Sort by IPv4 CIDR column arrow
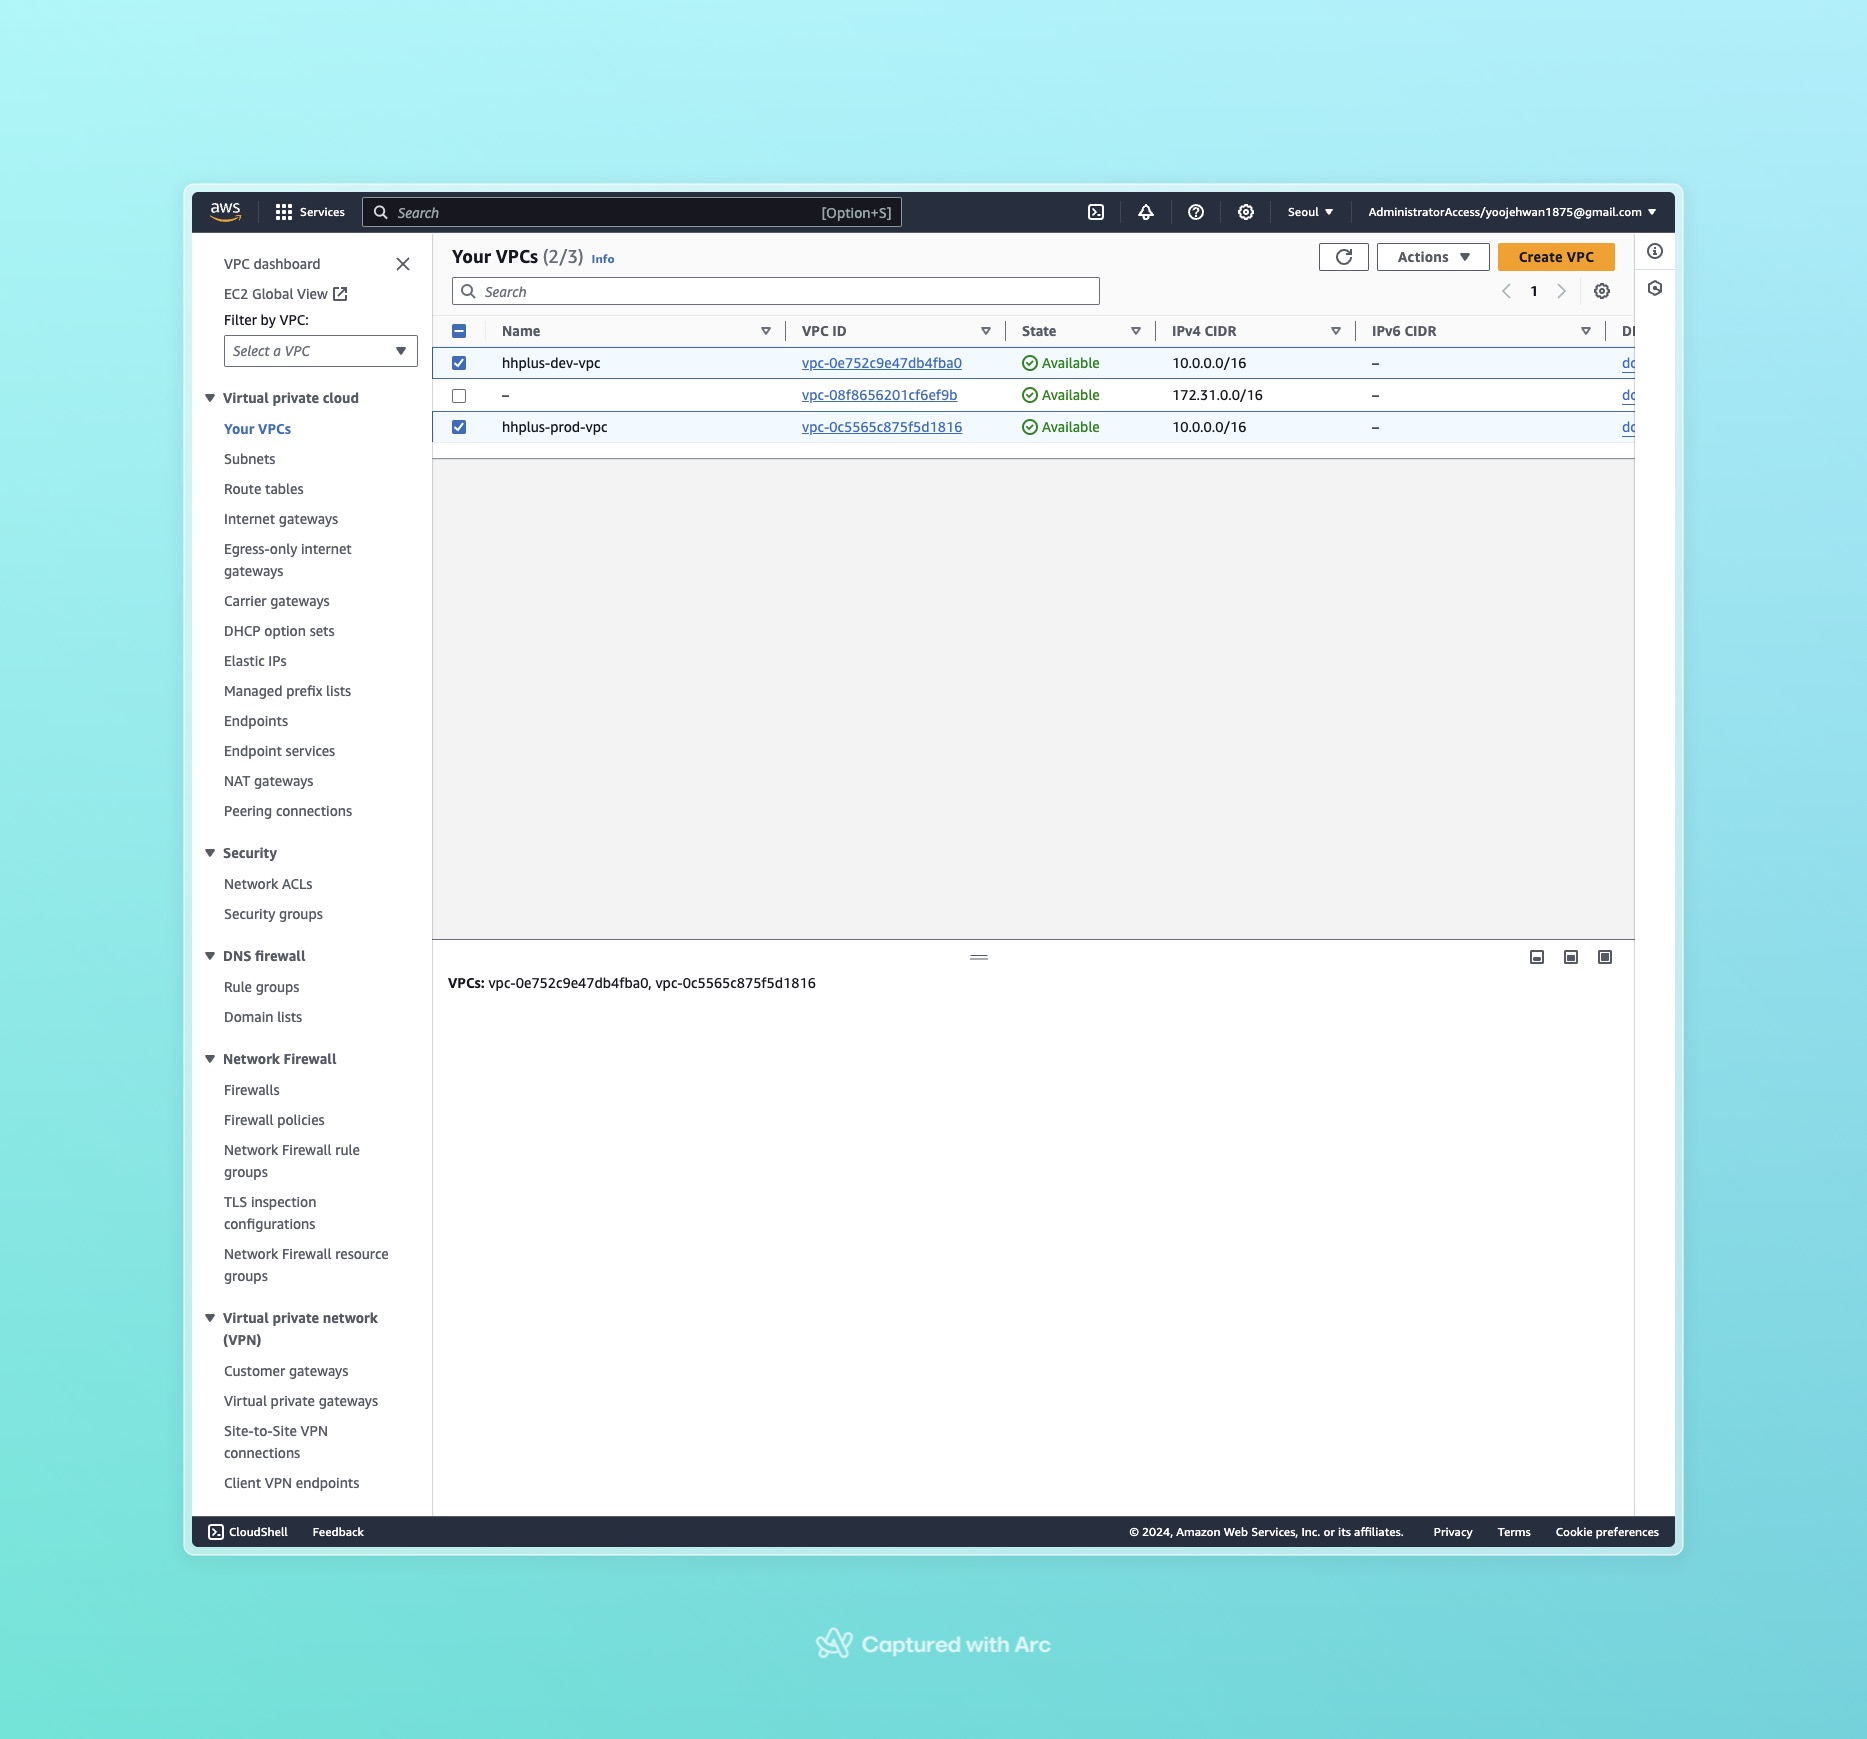 point(1336,331)
